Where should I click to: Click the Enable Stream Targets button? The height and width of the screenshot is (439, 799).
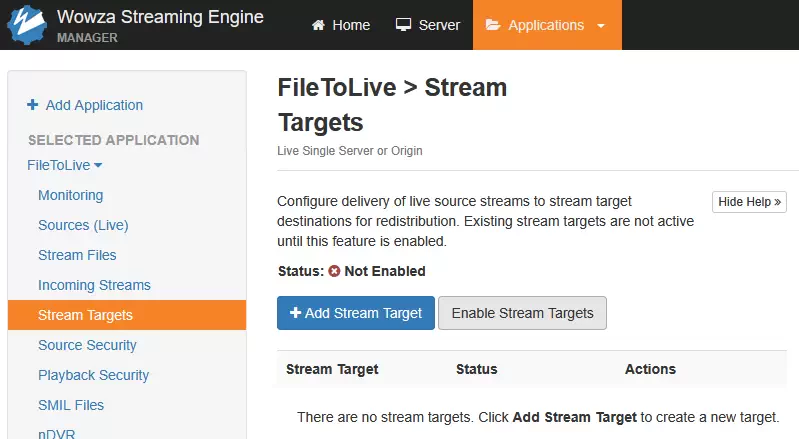(522, 313)
